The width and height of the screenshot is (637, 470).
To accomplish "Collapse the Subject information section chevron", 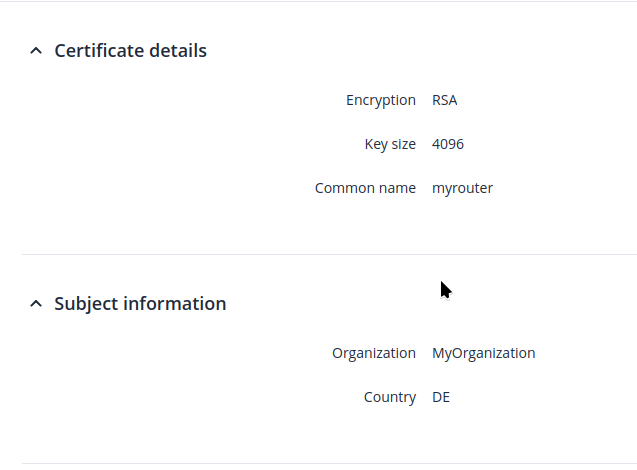I will pyautogui.click(x=36, y=303).
